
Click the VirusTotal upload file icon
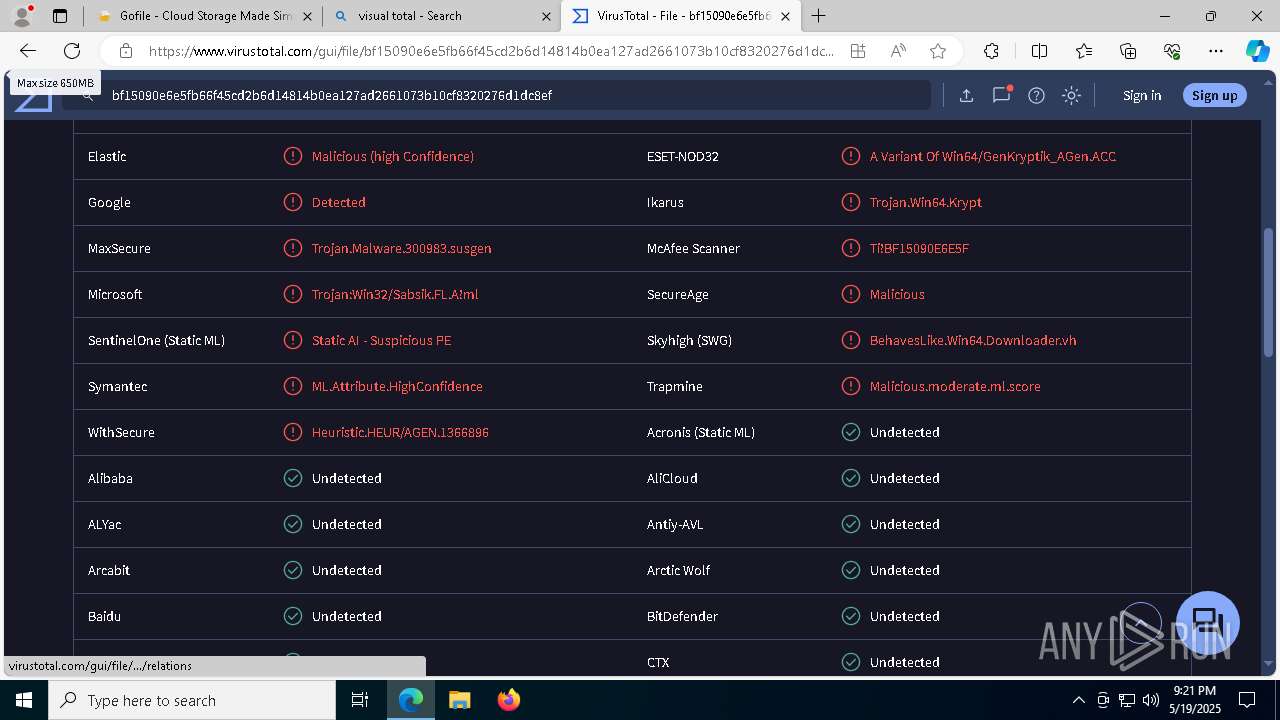(x=966, y=95)
